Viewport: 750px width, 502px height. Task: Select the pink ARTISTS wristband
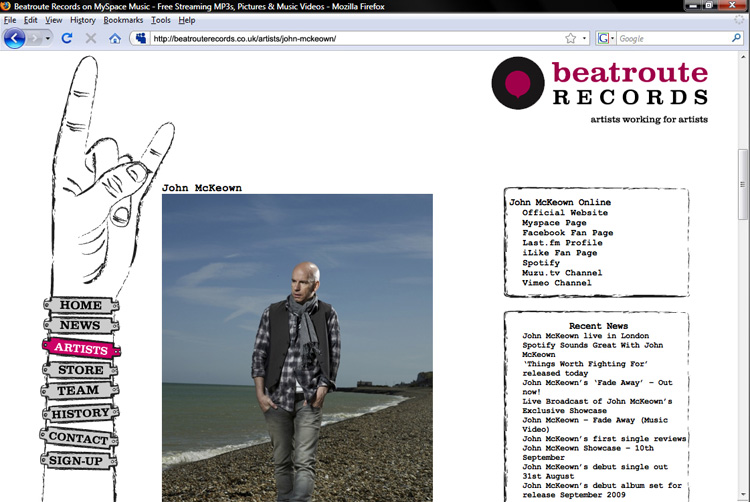click(x=81, y=348)
